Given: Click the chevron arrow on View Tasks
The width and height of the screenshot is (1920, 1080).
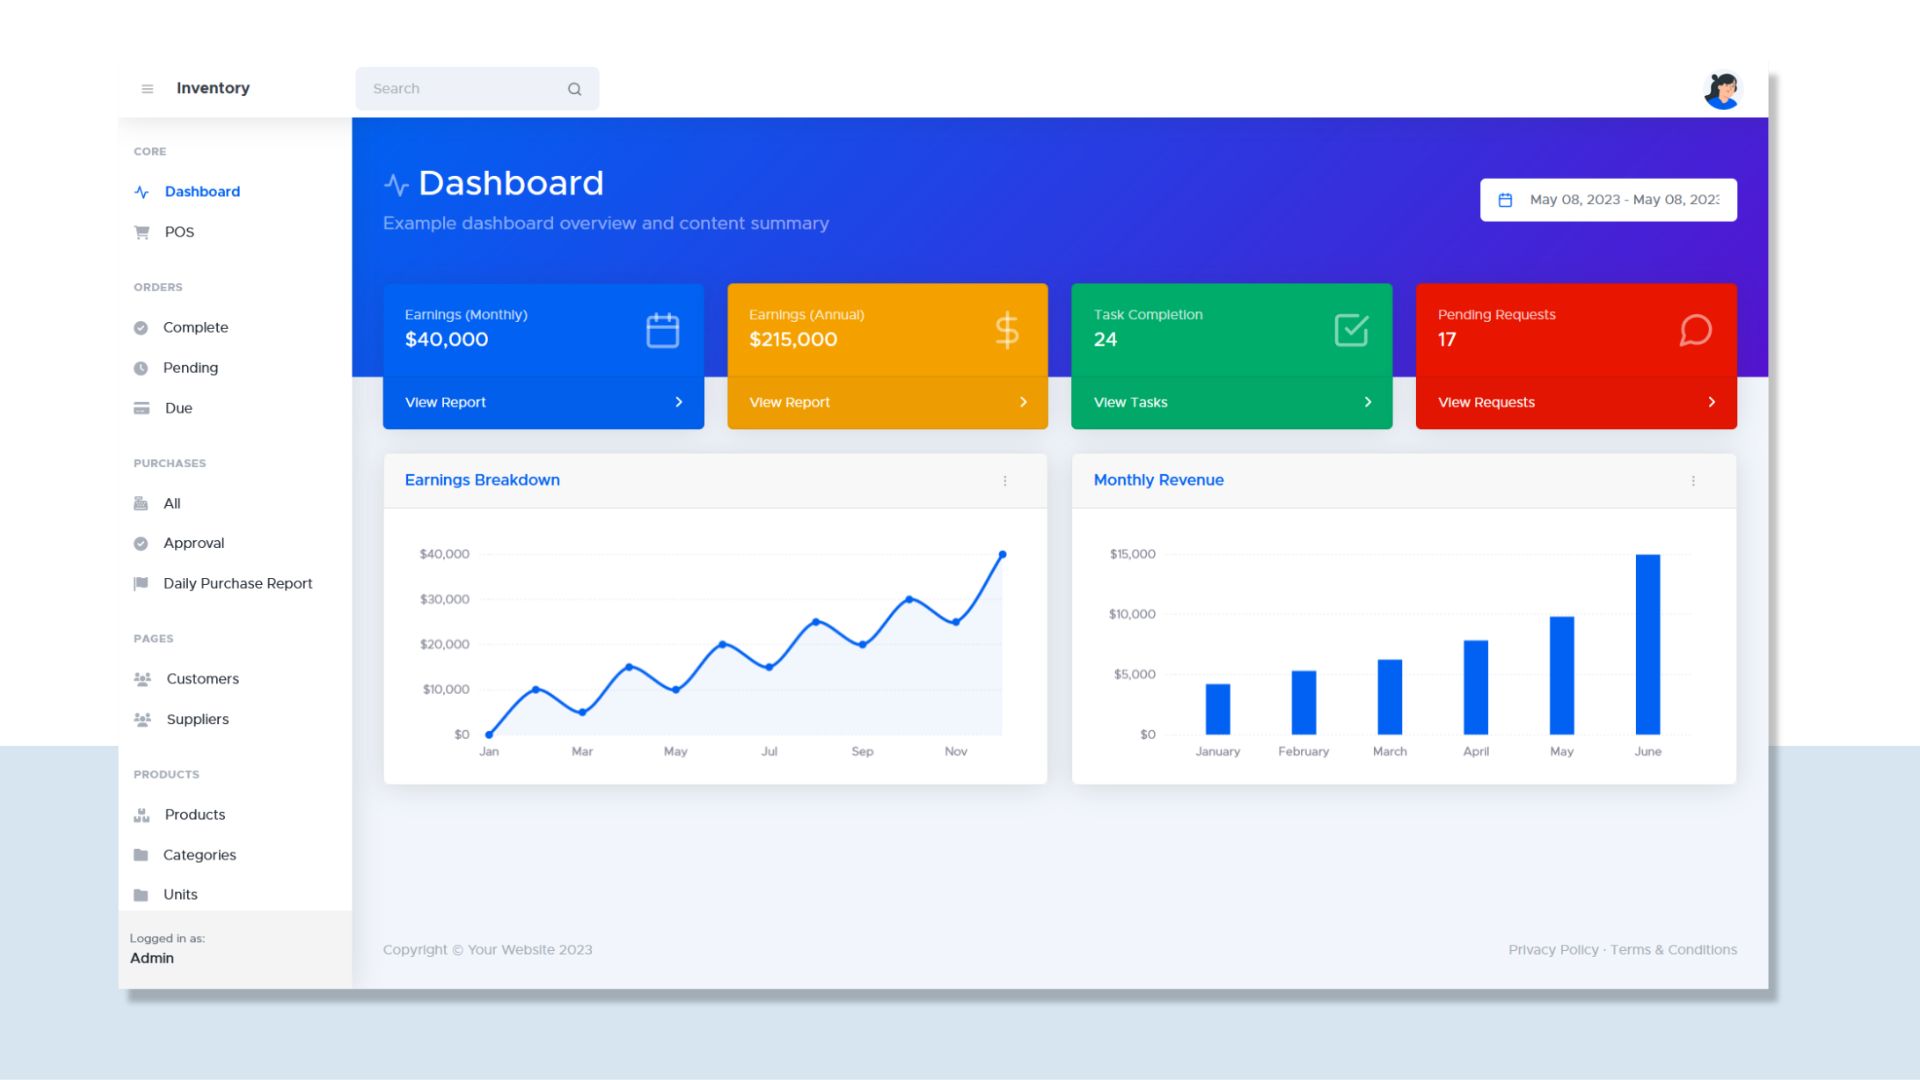Looking at the screenshot, I should point(1367,402).
